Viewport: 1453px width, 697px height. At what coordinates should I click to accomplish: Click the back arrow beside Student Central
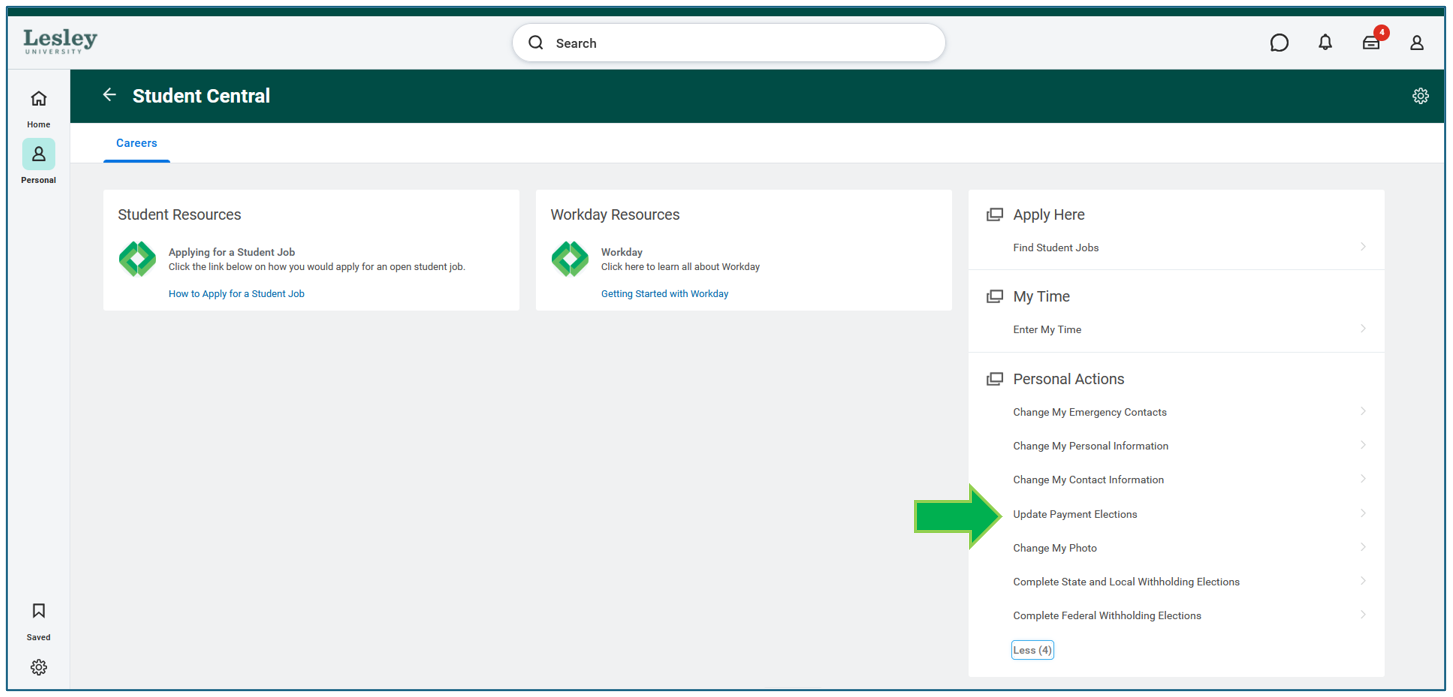pos(109,95)
